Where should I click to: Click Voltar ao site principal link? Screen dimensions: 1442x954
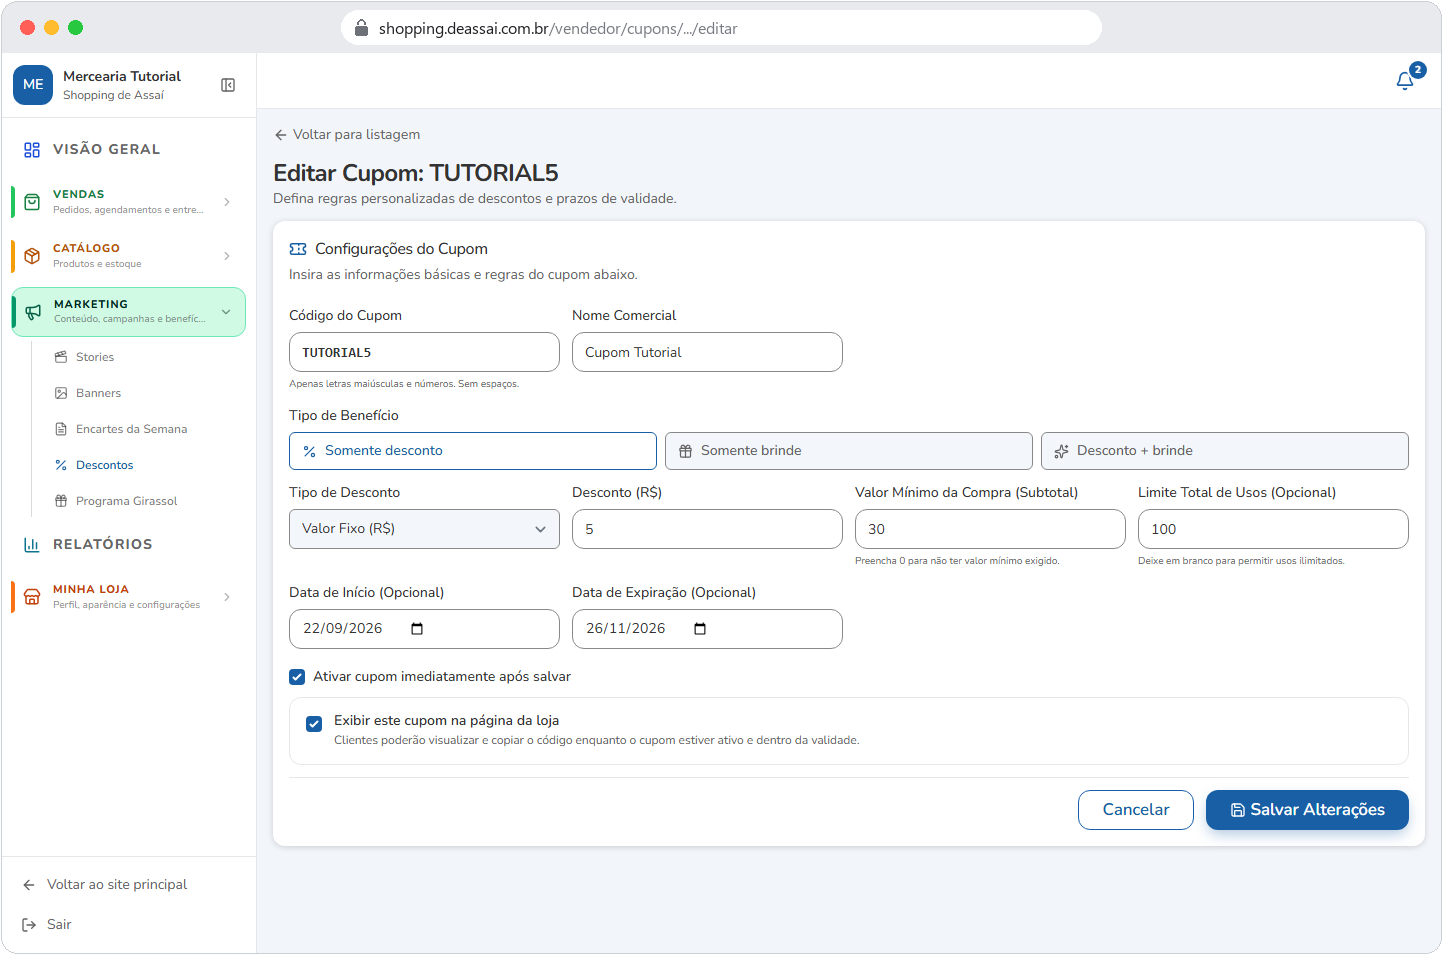point(117,885)
